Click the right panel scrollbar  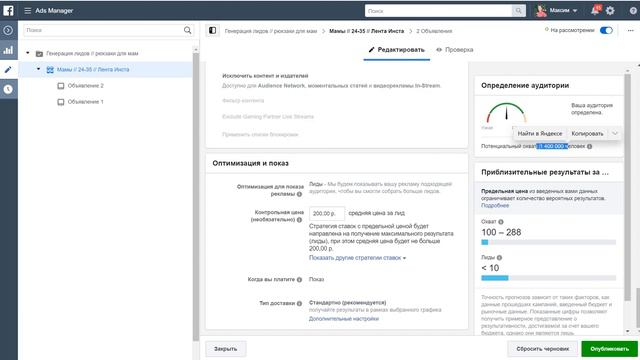pyautogui.click(x=627, y=188)
